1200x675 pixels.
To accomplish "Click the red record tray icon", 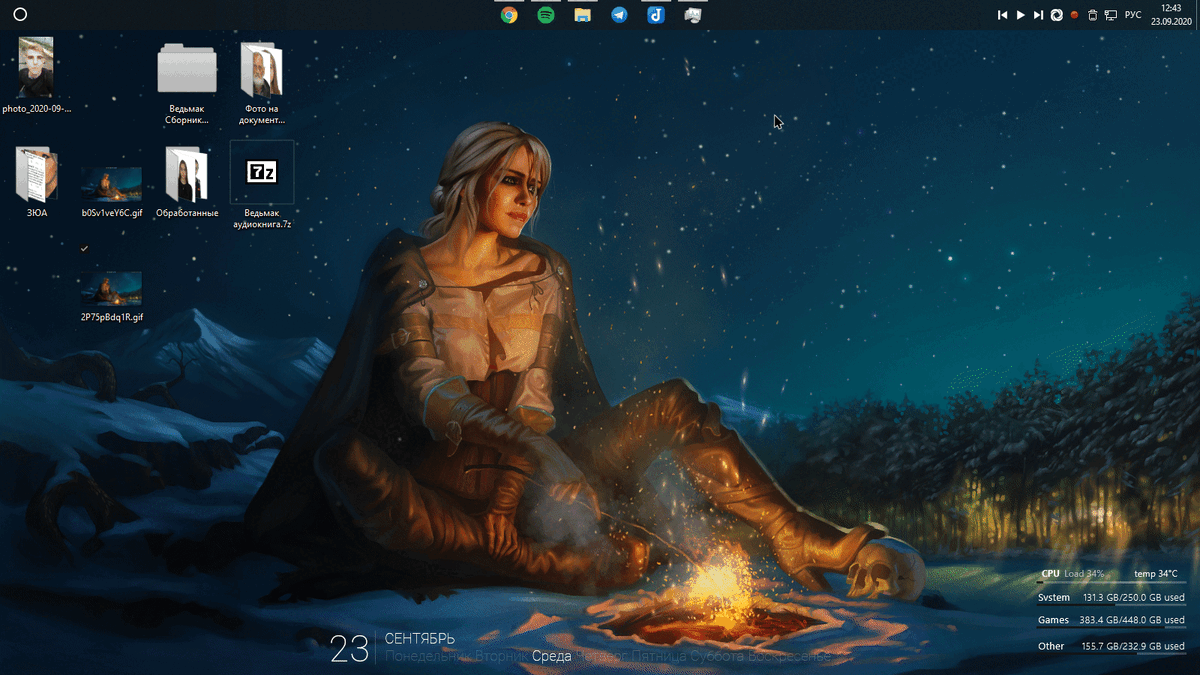I will 1075,15.
